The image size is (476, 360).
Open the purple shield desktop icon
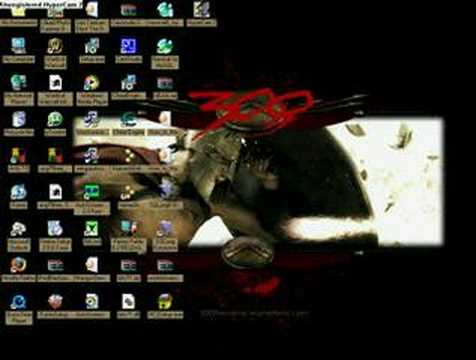165,229
